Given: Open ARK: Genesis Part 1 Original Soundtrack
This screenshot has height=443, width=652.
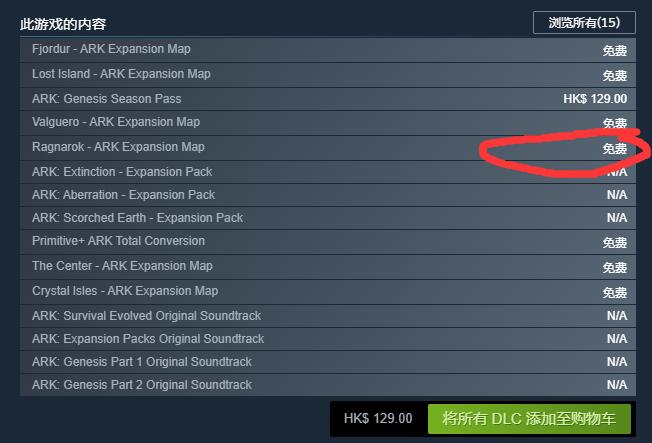Looking at the screenshot, I should coord(328,361).
